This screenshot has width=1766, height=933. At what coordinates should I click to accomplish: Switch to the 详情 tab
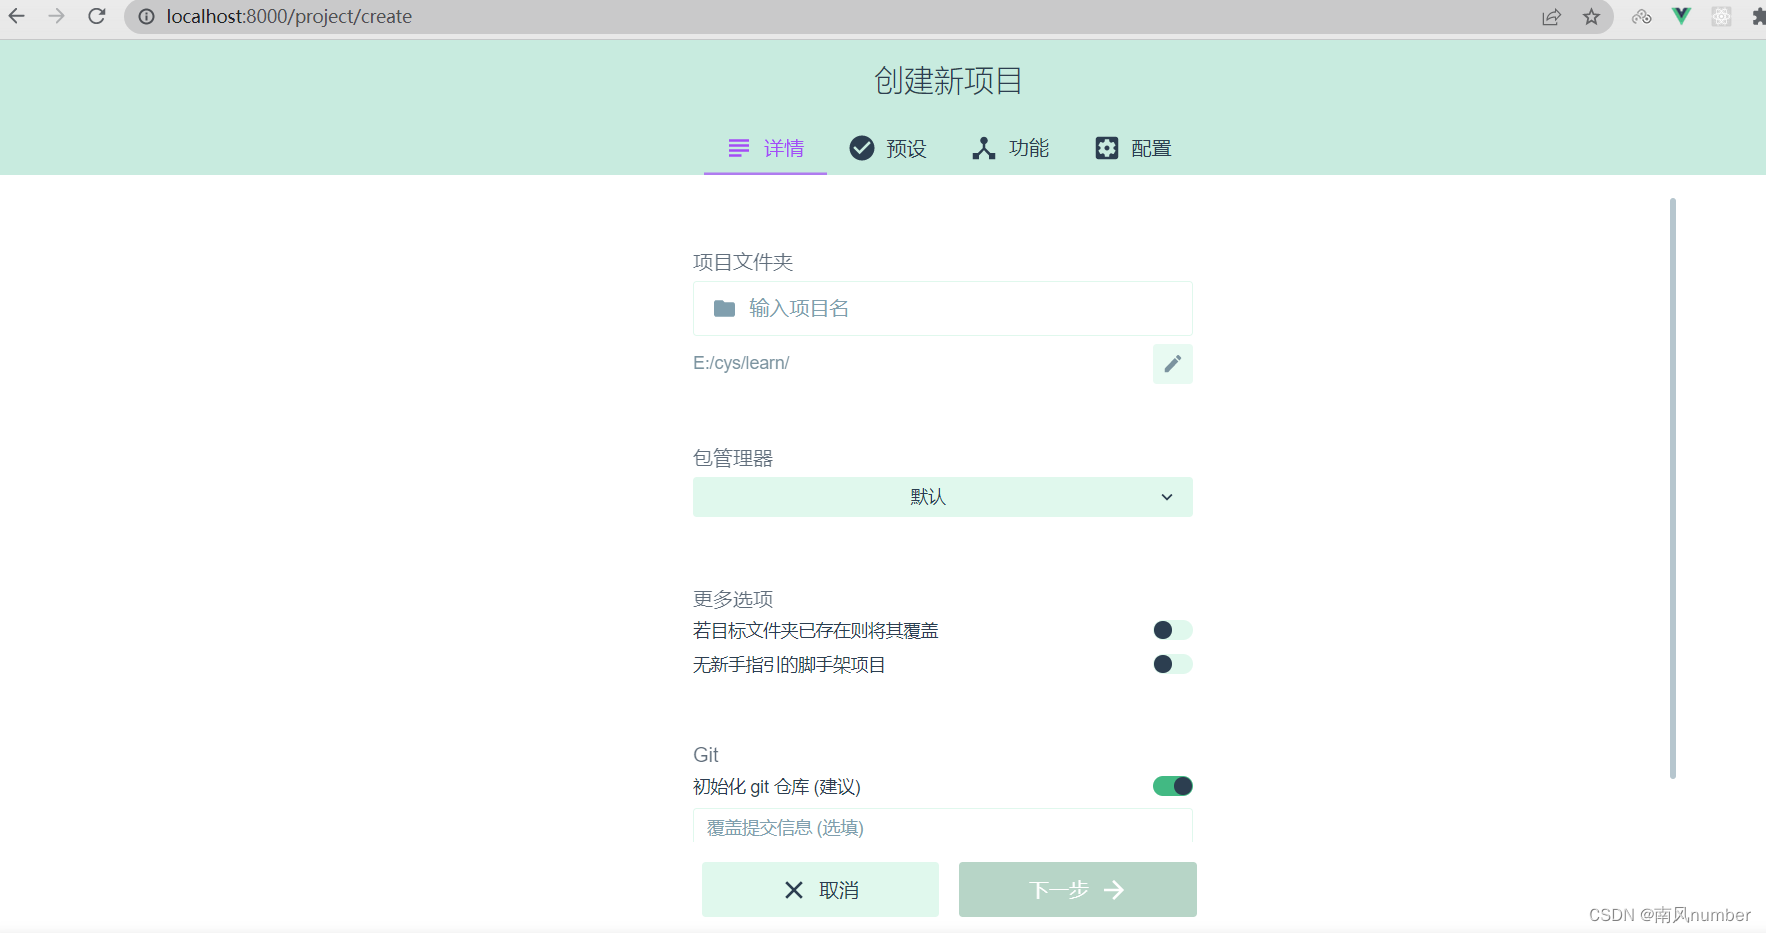765,148
